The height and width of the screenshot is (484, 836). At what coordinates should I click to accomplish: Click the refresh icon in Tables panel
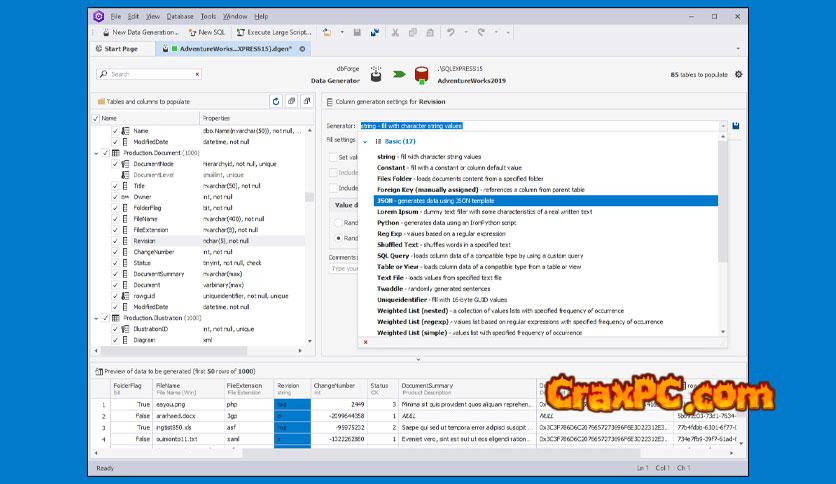click(276, 101)
